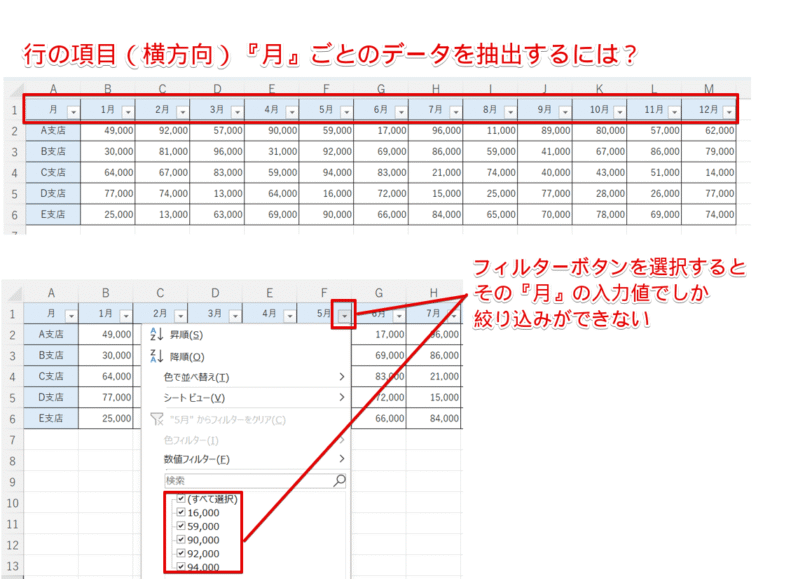The image size is (812, 579).
Task: Click A支店 8月 value 11,000
Action: 490,131
